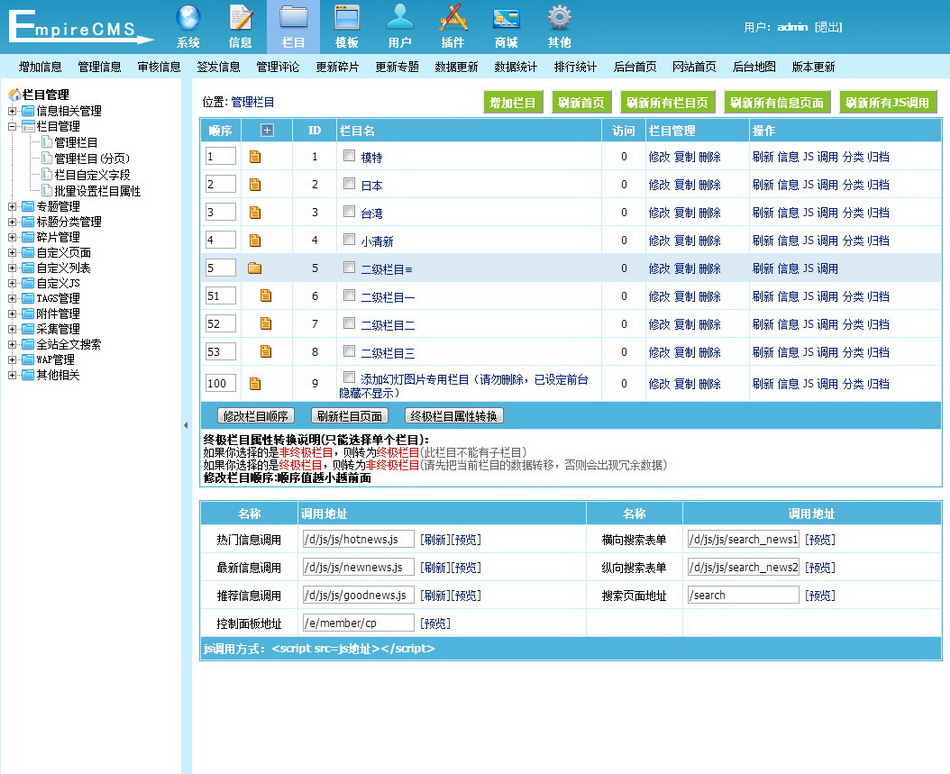Screen dimensions: 950x774
Task: Open the 版本更新 menu item
Action: [x=813, y=67]
